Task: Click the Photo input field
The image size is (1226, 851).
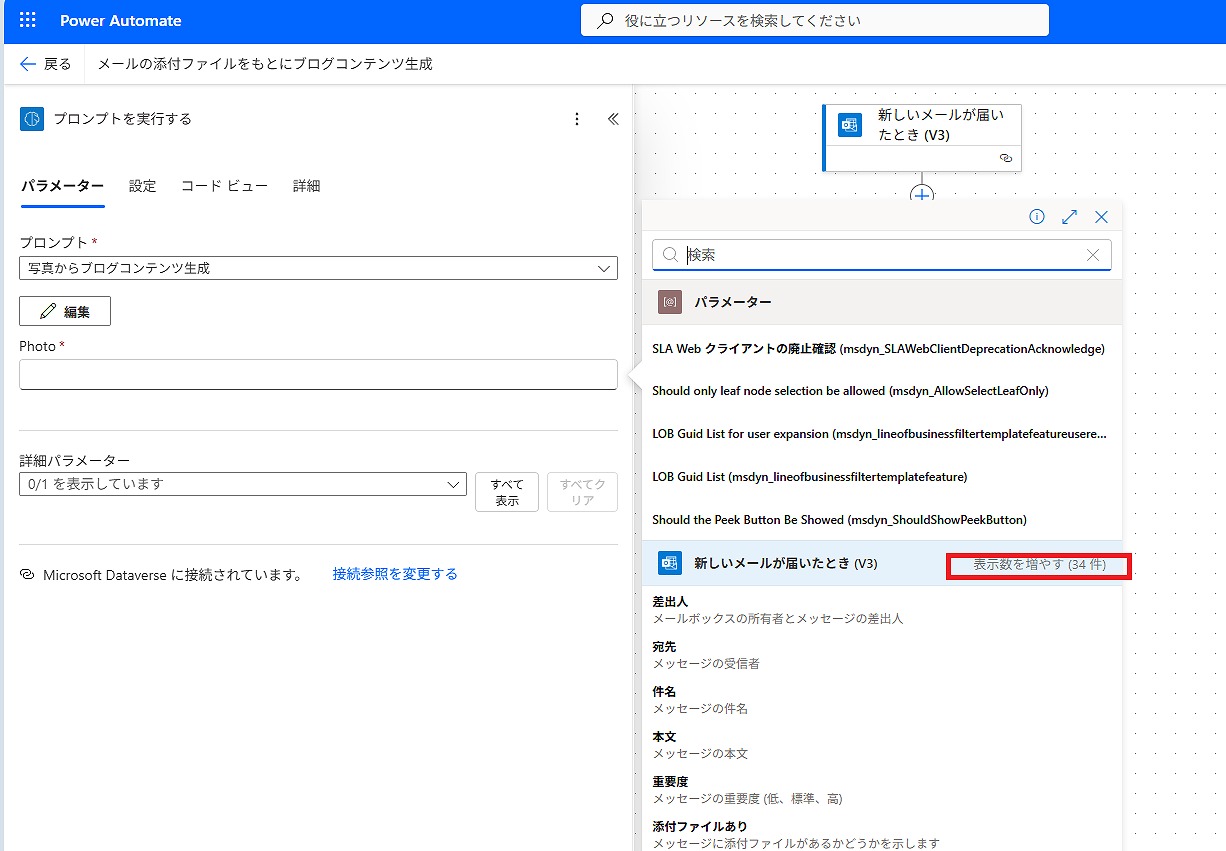Action: (x=318, y=374)
